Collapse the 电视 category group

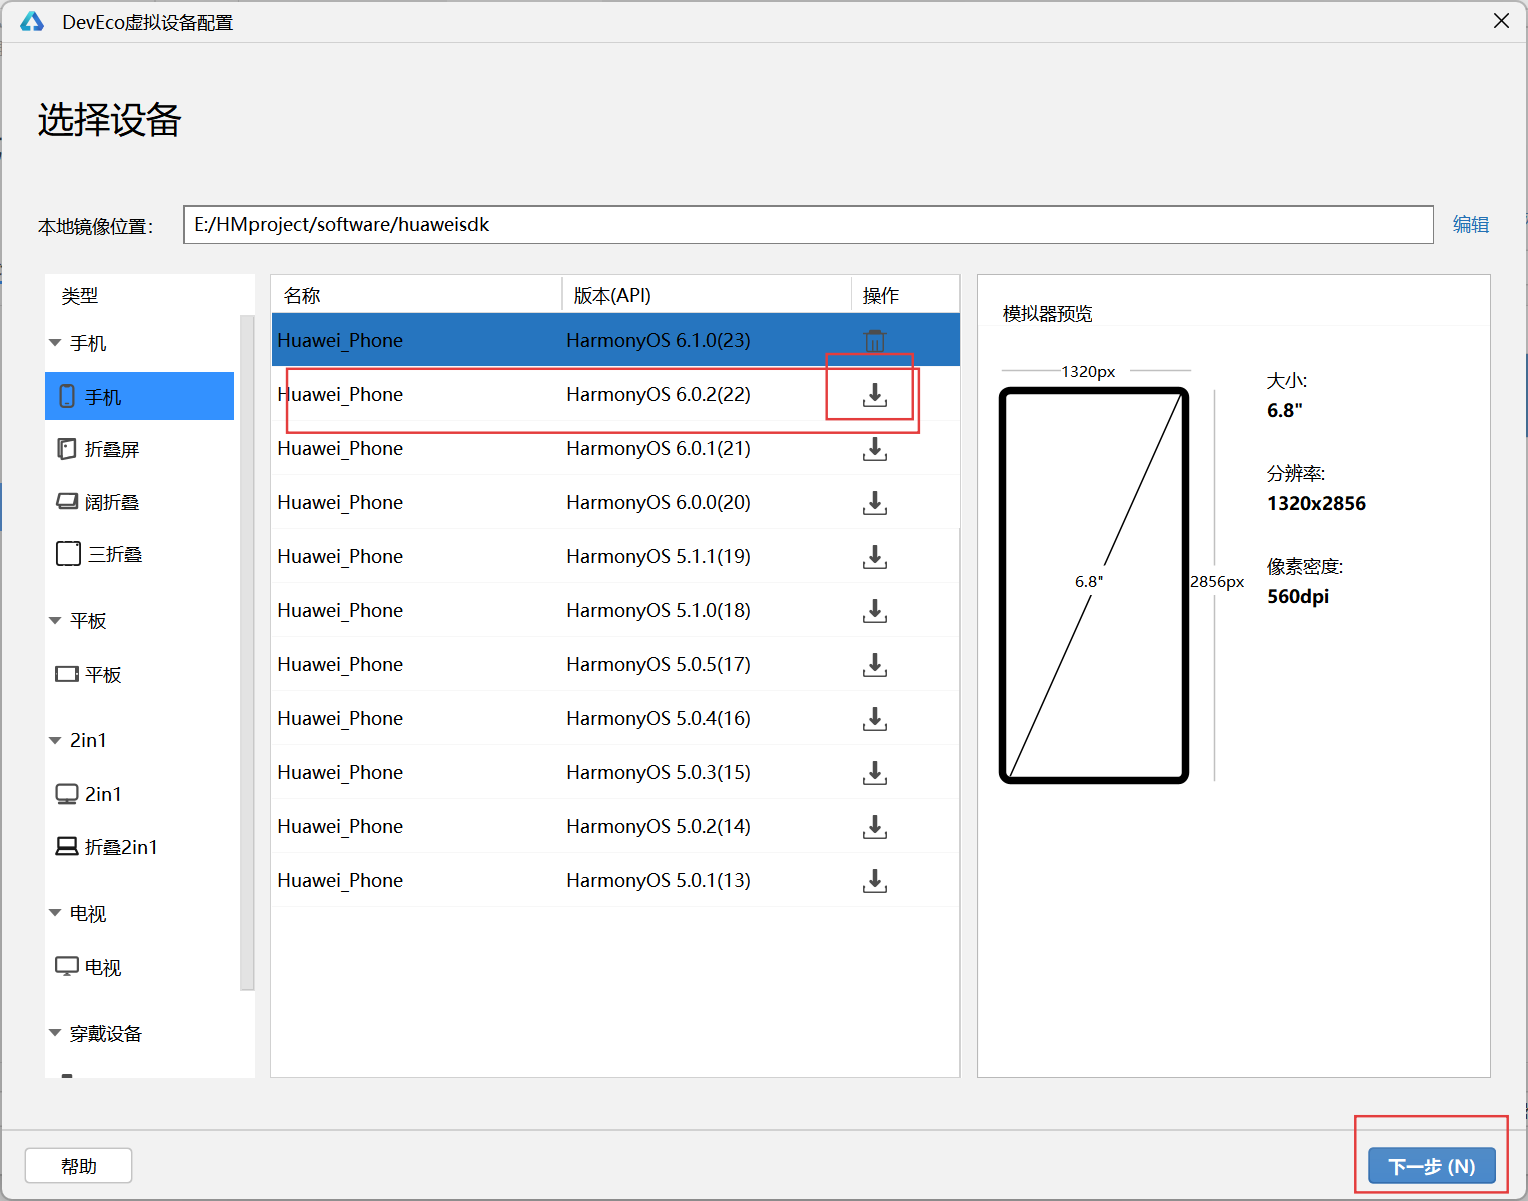pos(55,913)
